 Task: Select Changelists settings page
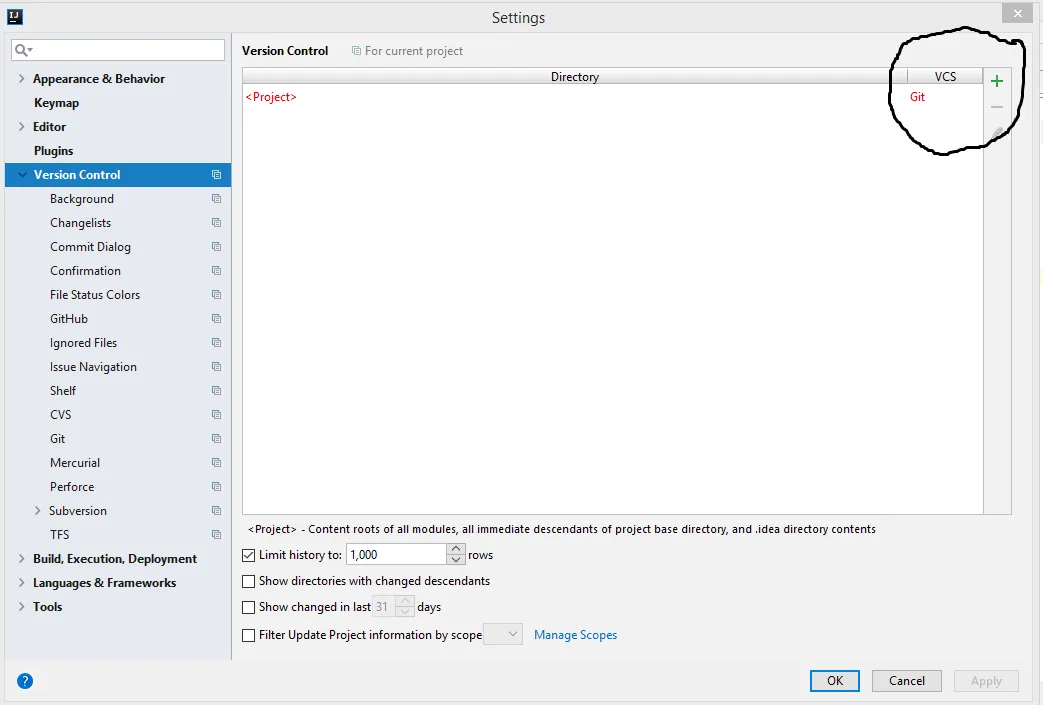[80, 223]
